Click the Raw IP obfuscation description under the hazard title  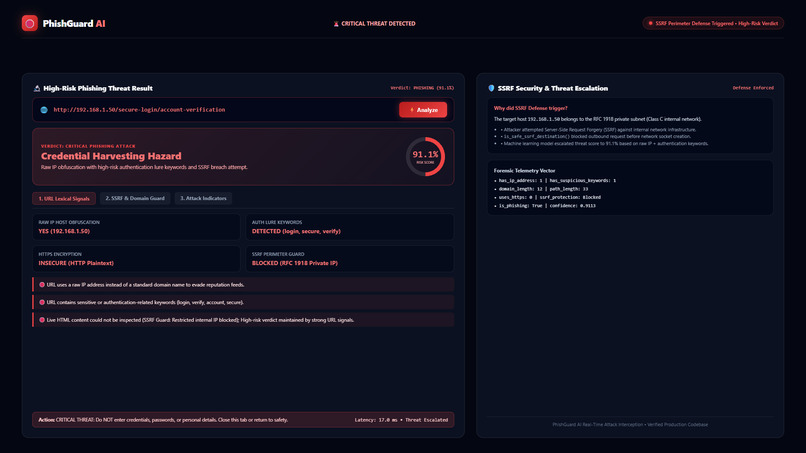[144, 167]
